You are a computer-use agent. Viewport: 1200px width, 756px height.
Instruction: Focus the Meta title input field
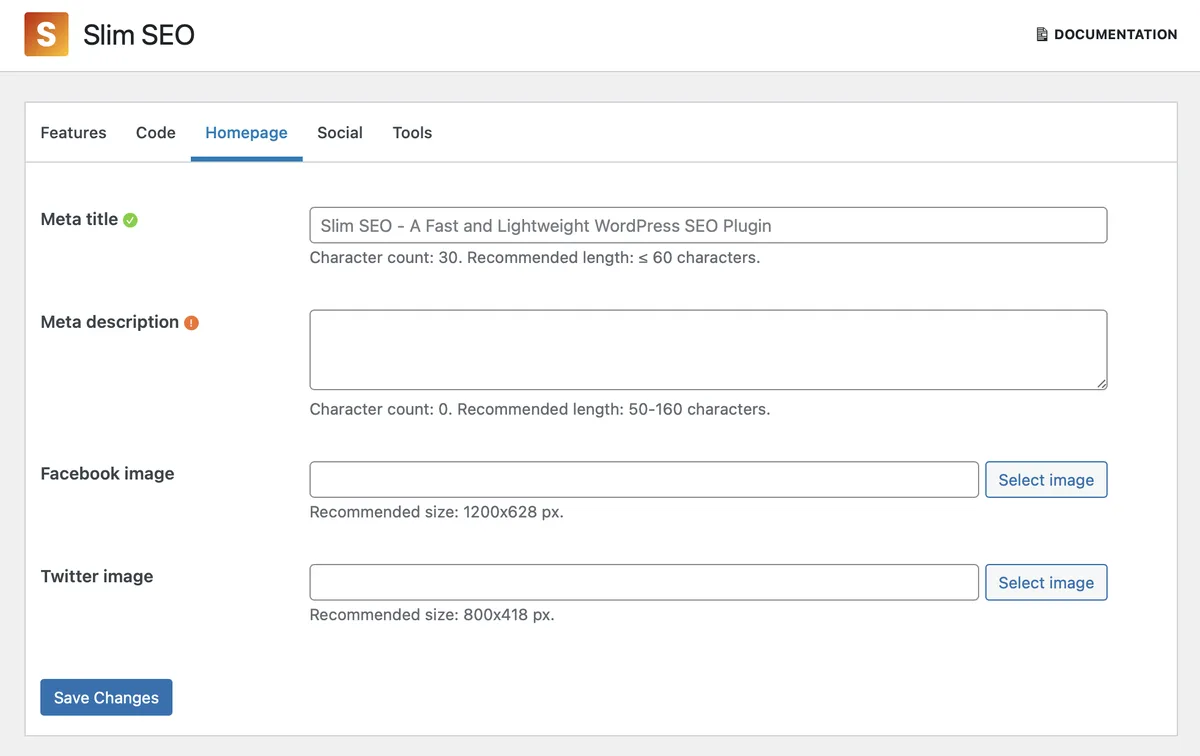coord(708,225)
